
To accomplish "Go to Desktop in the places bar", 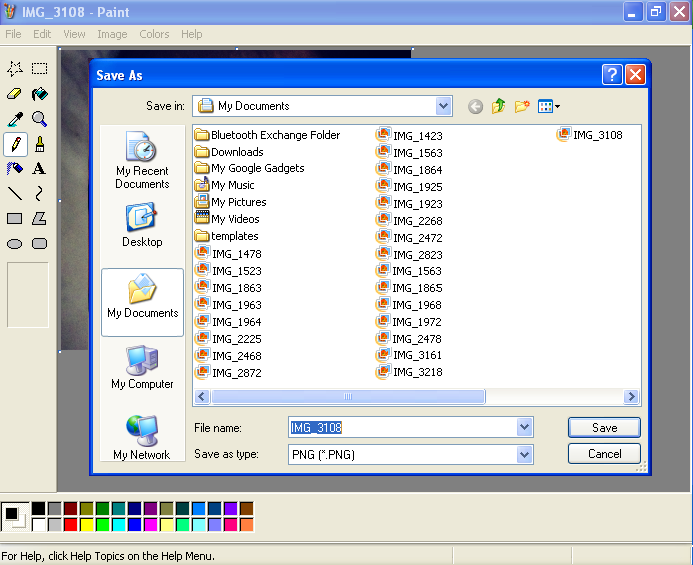I will click(x=142, y=225).
